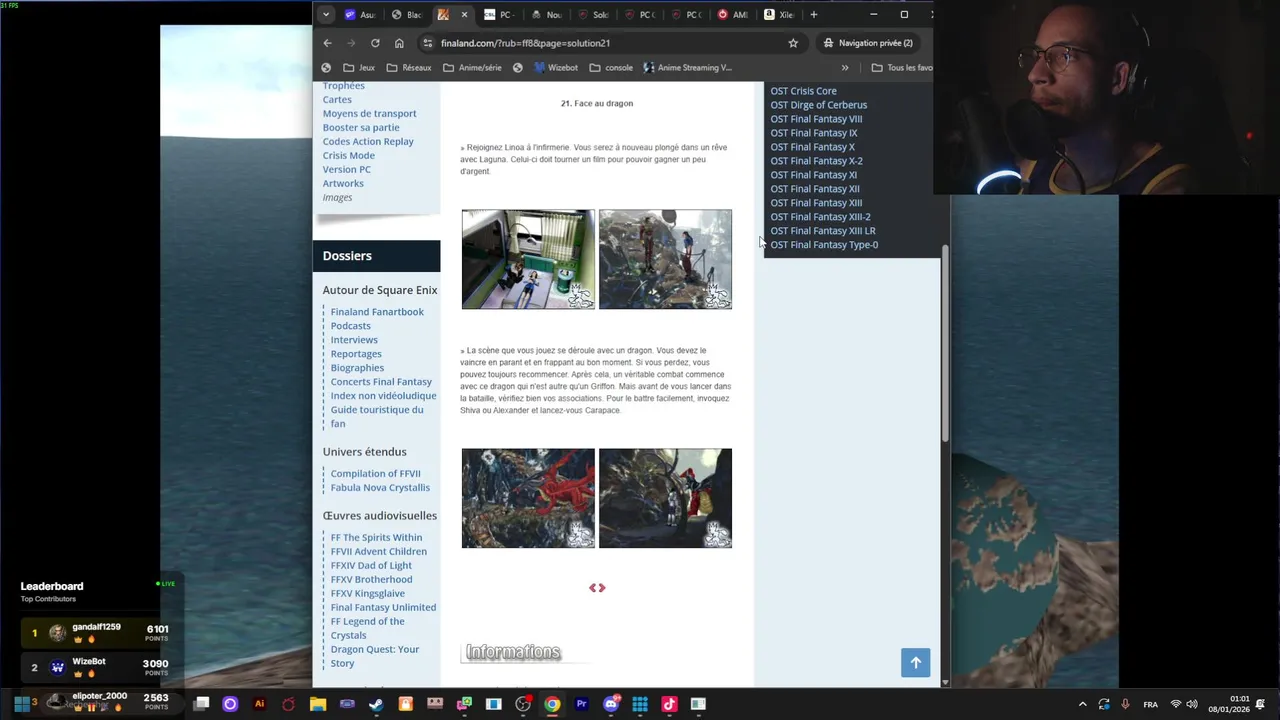The image size is (1280, 720).
Task: Open the browser home page
Action: tap(399, 43)
